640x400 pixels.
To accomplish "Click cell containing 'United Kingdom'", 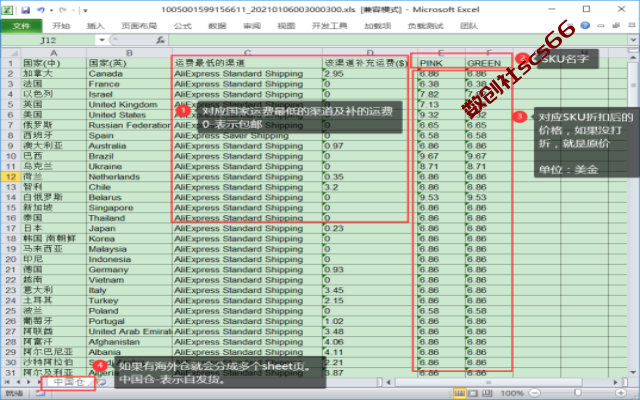I will [x=129, y=104].
